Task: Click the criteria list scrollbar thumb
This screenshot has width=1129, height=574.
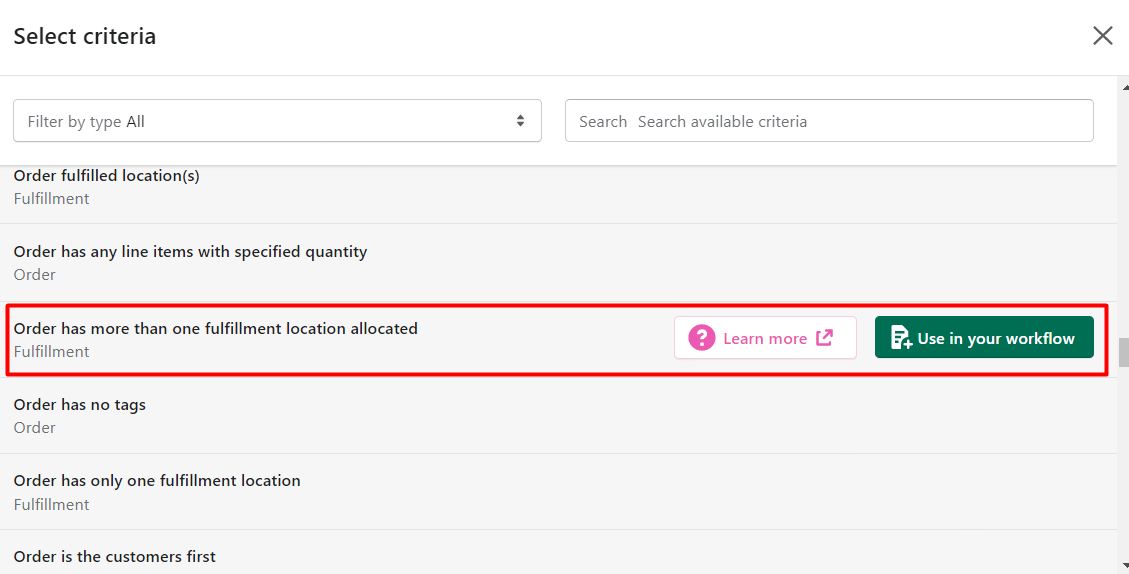Action: (1124, 353)
